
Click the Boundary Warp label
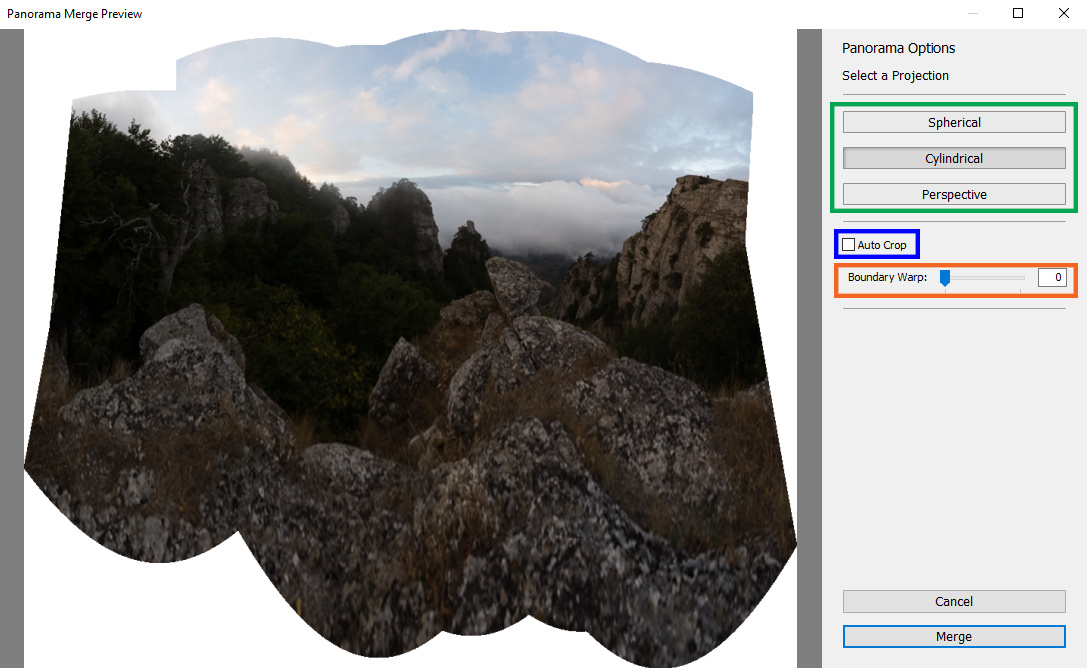coord(887,277)
